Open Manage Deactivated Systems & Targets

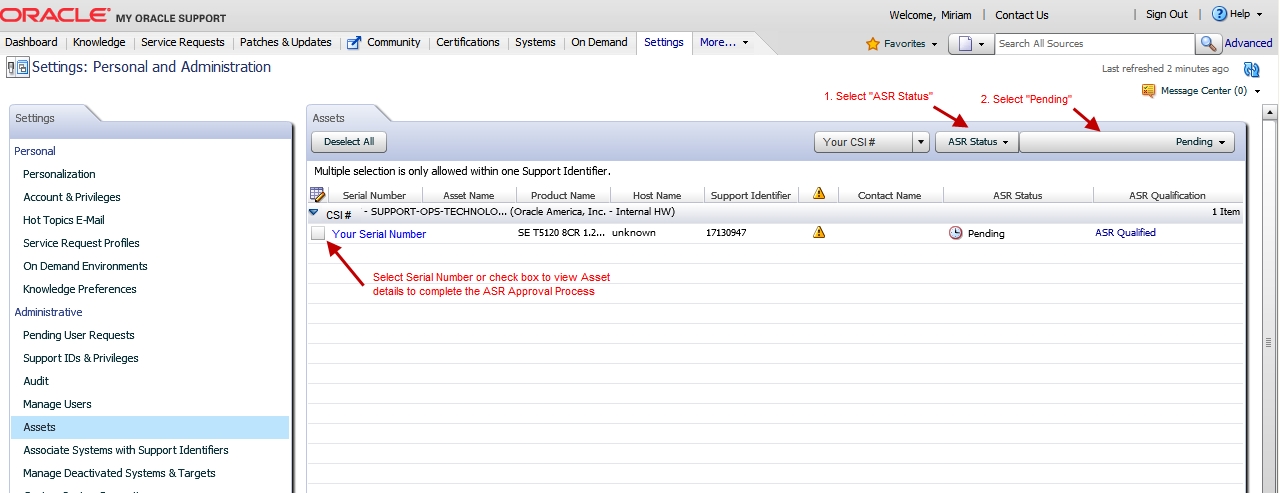click(x=119, y=473)
